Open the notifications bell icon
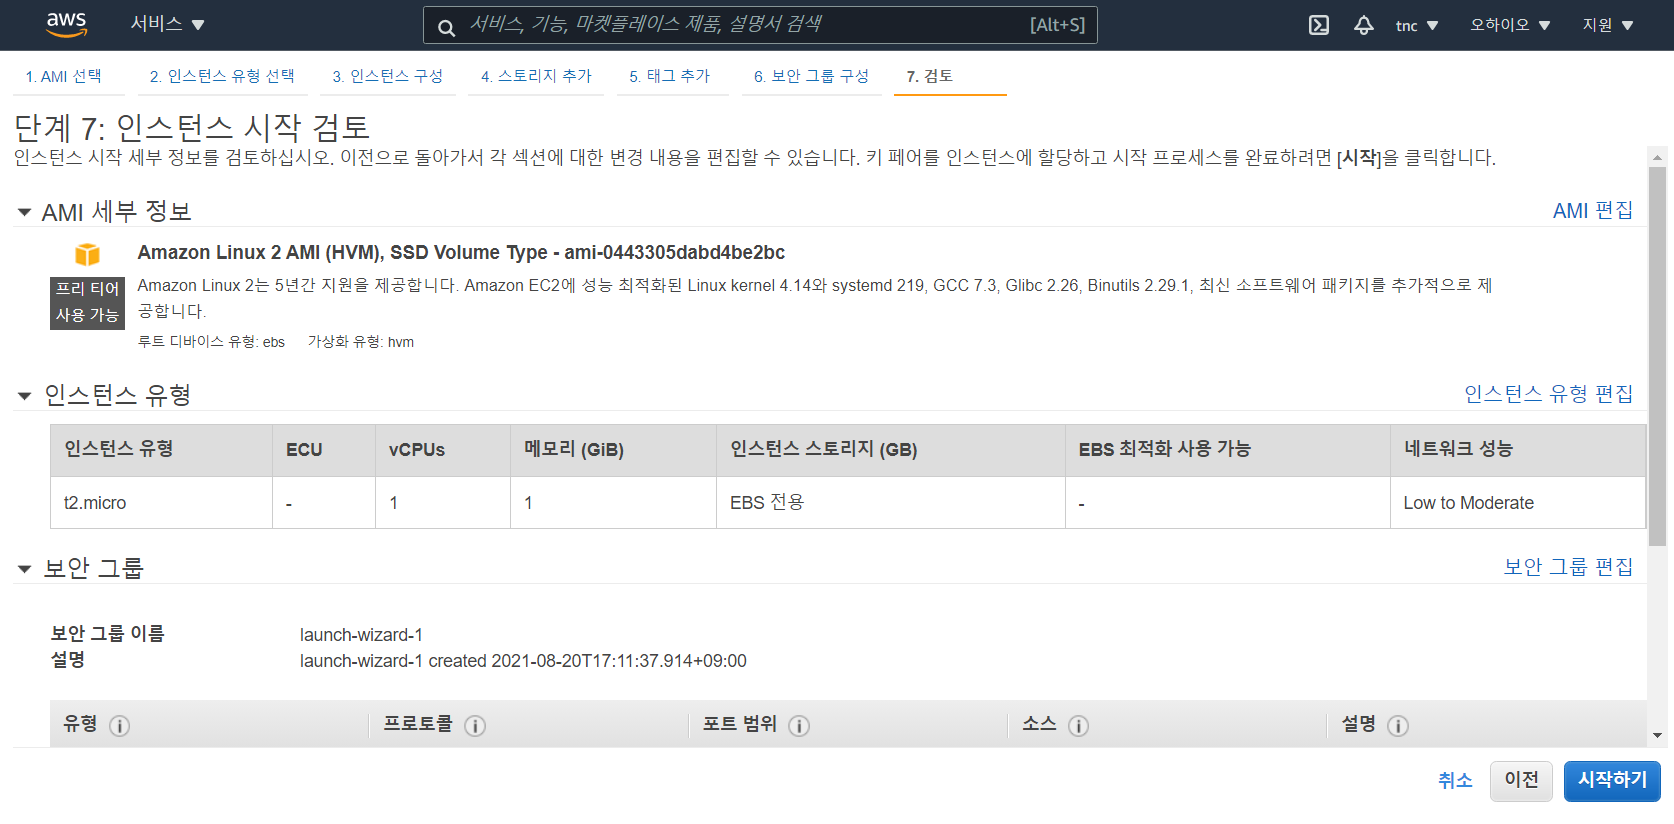This screenshot has height=824, width=1674. [x=1363, y=25]
